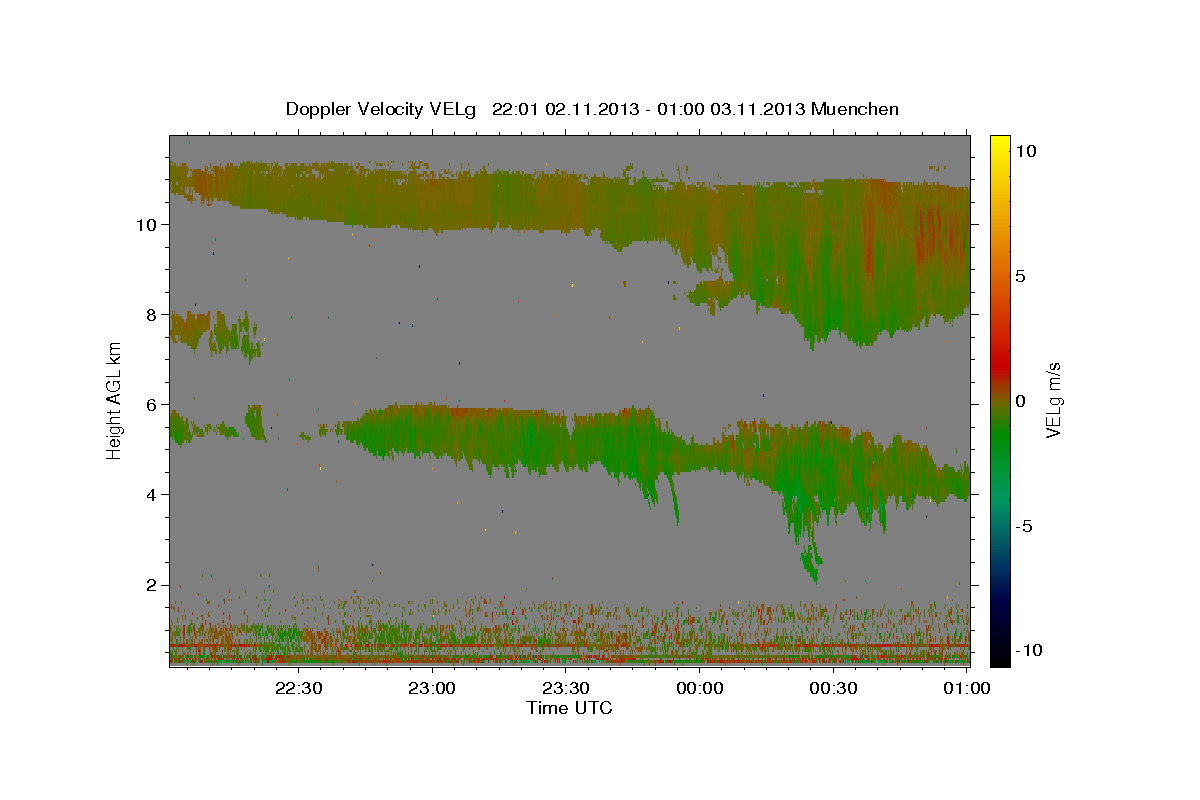Click the 22:30 time tick label

pyautogui.click(x=299, y=688)
